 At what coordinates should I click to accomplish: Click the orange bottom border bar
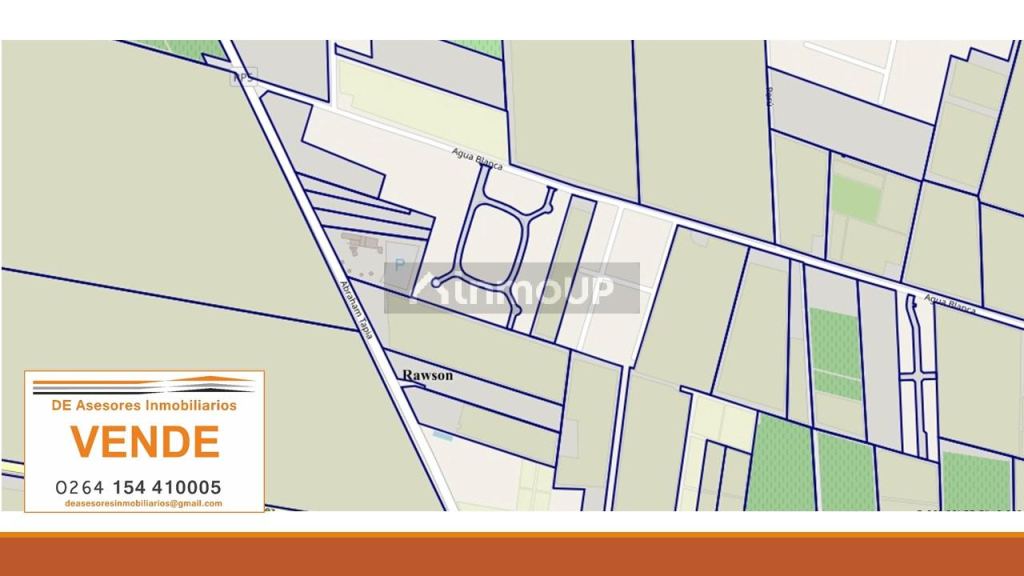[512, 556]
